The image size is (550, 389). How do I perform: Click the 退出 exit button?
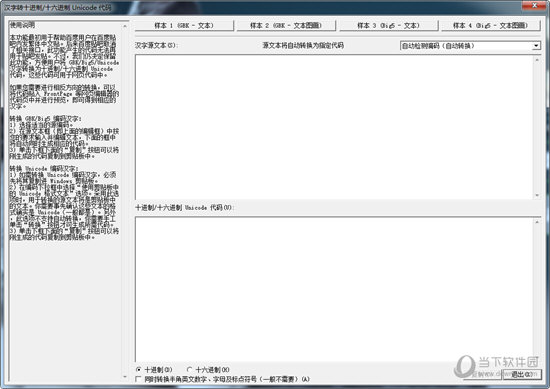click(522, 374)
